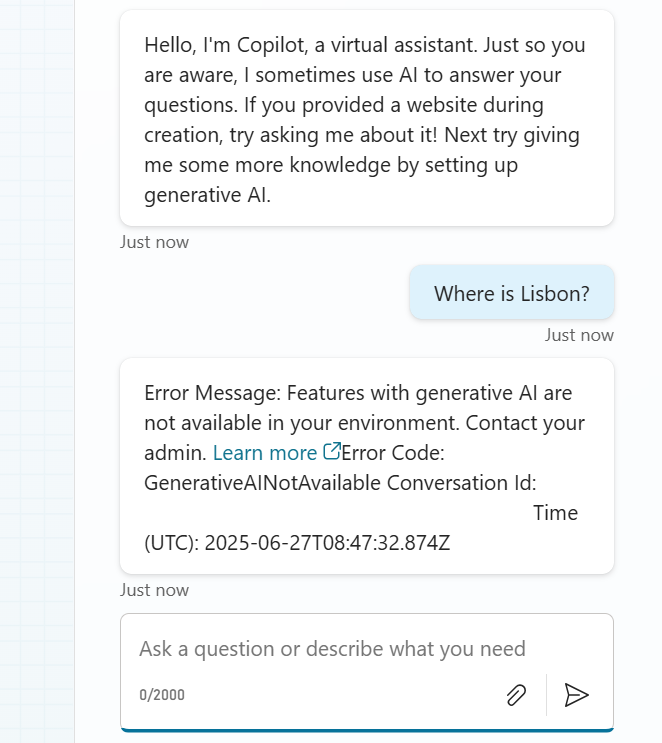Click the external link icon beside Learn more
The width and height of the screenshot is (662, 743).
(332, 452)
